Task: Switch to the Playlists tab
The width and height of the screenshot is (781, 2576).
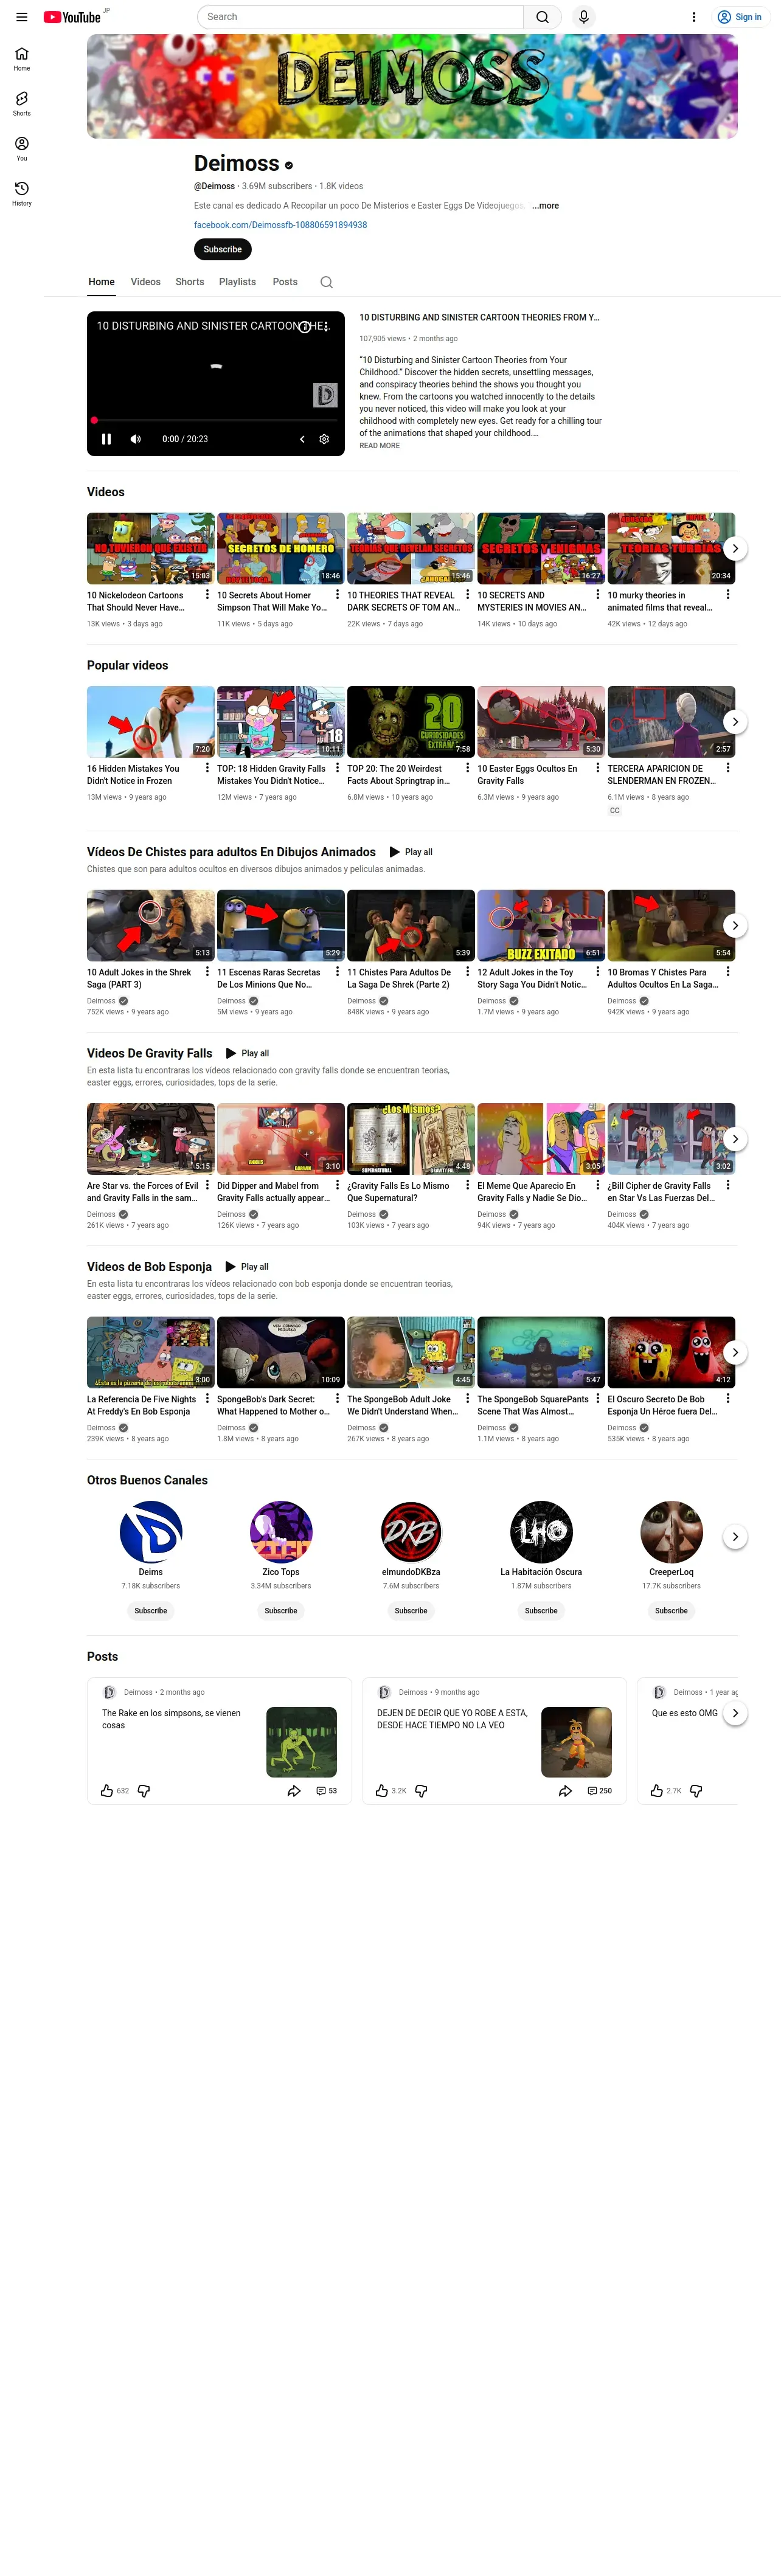Action: coord(237,282)
